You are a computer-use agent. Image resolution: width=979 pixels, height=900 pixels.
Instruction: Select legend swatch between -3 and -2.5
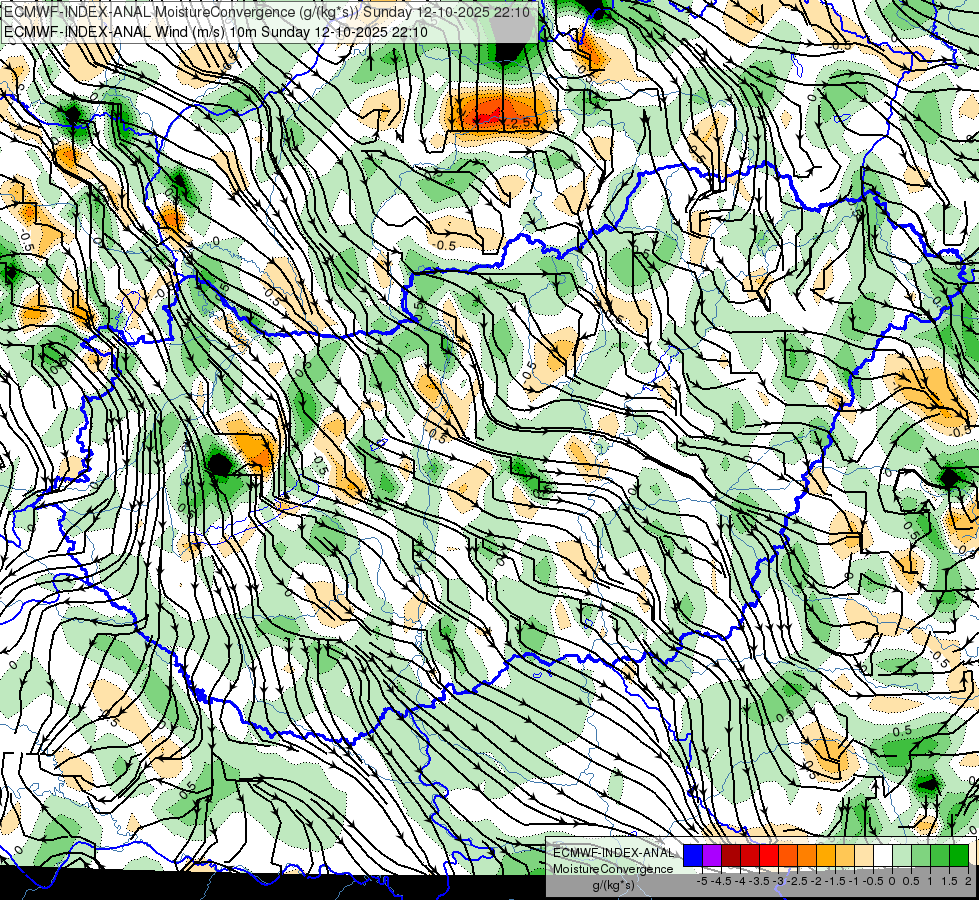(788, 856)
